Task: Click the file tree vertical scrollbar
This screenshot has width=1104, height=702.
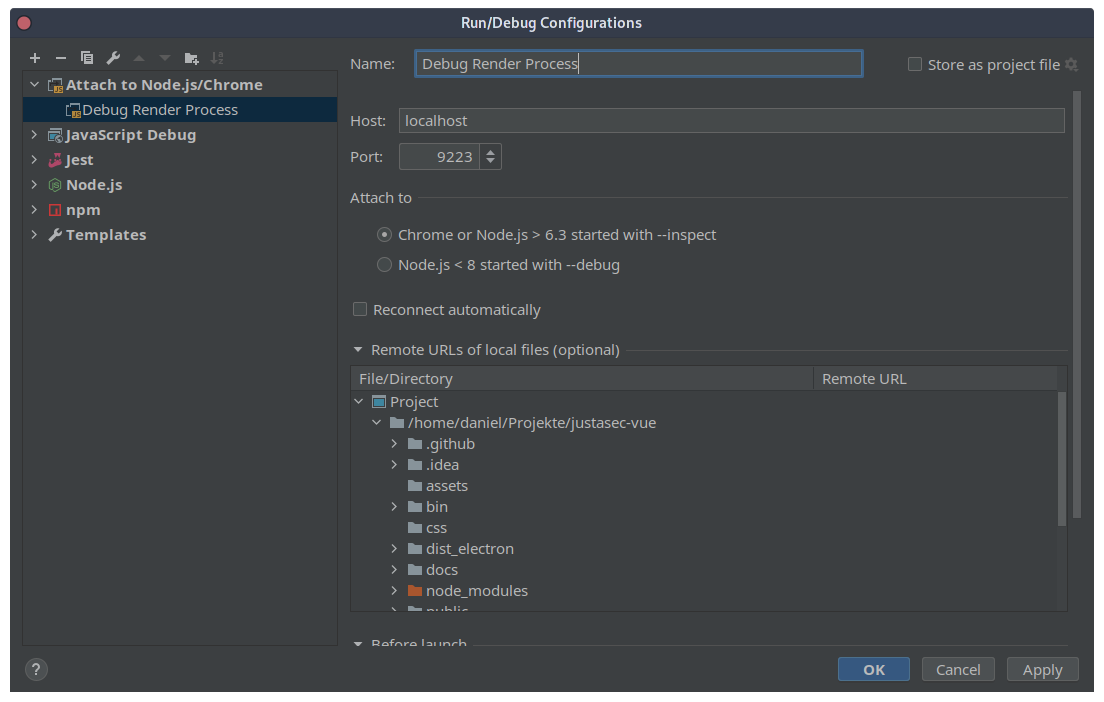Action: [x=1062, y=458]
